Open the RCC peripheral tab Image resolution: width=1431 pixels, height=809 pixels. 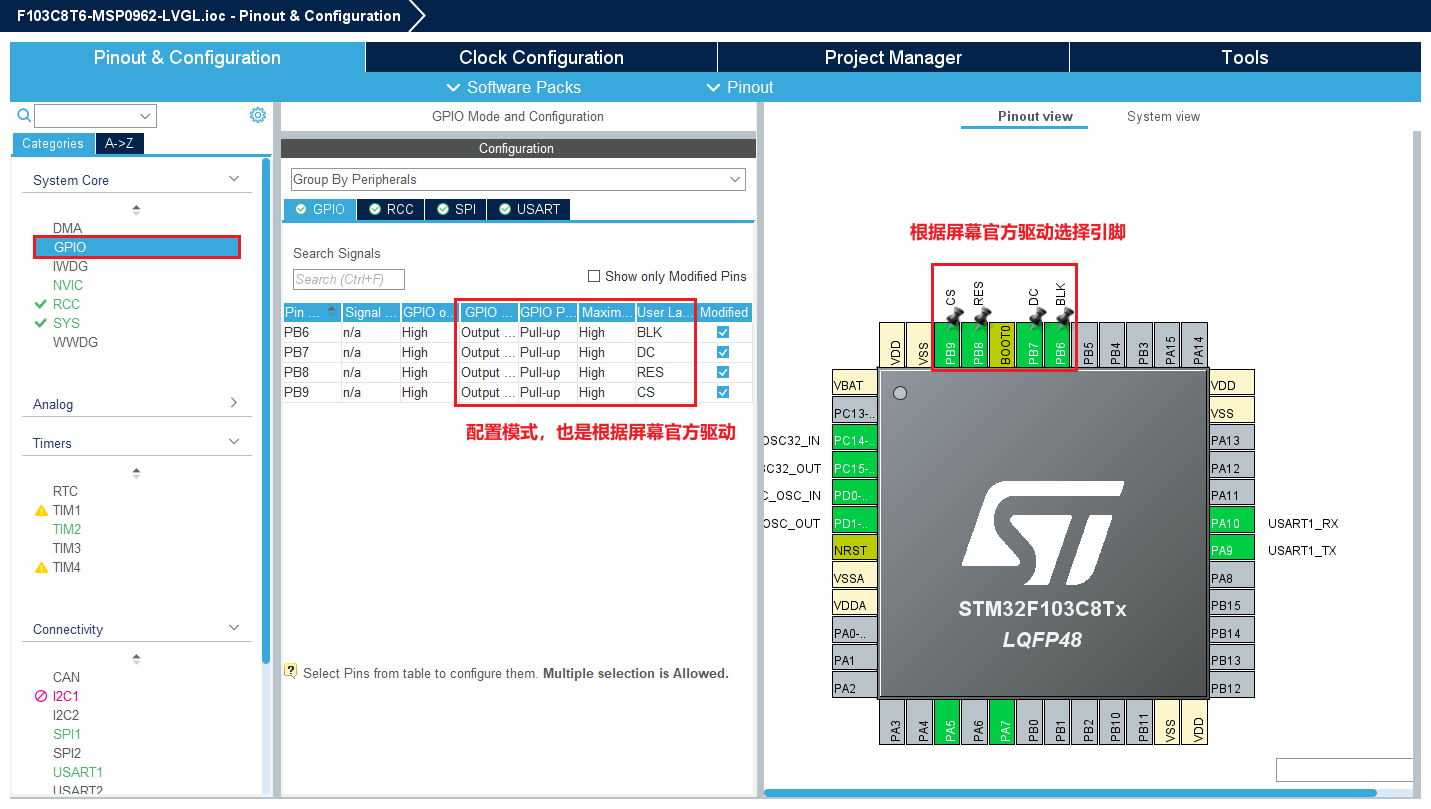(391, 209)
